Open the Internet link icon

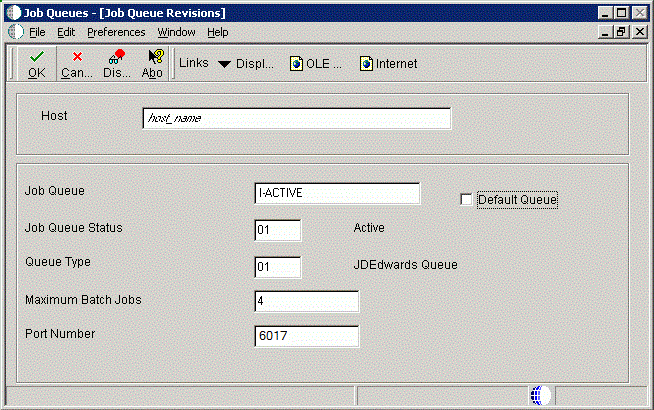click(366, 64)
